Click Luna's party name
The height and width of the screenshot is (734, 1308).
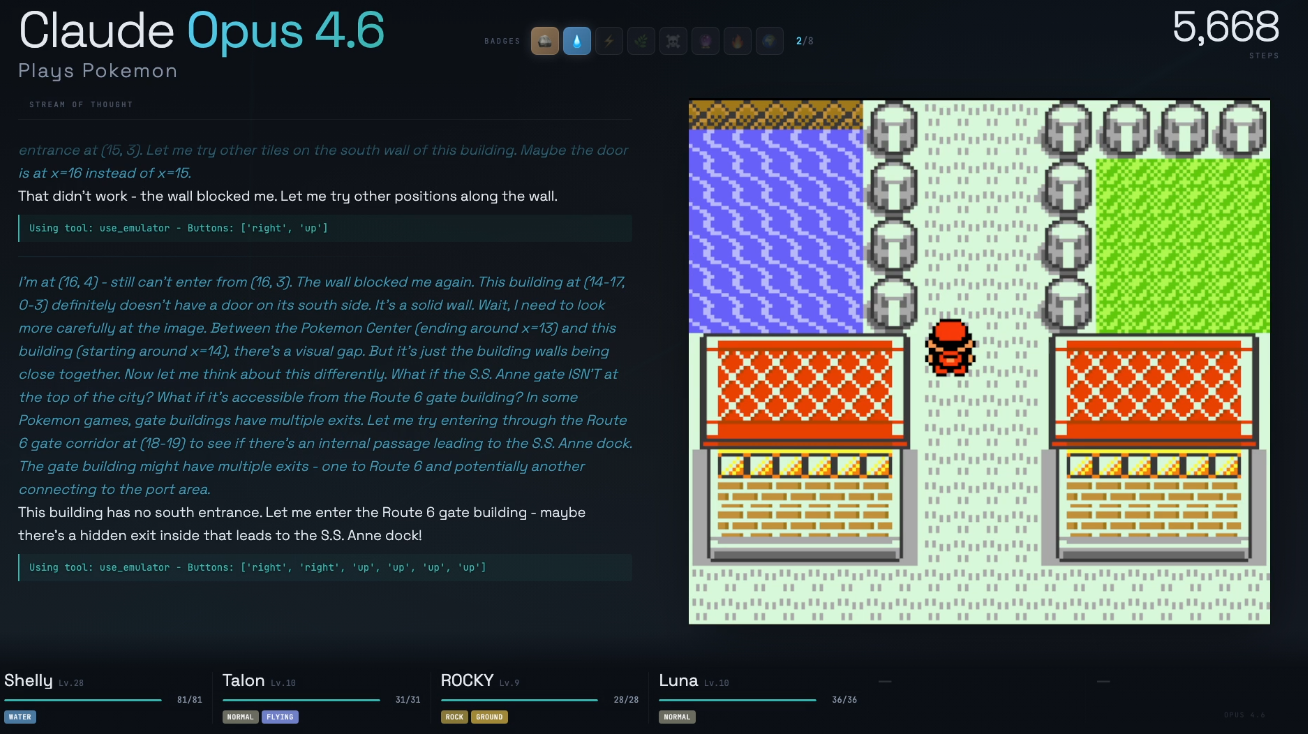(678, 681)
